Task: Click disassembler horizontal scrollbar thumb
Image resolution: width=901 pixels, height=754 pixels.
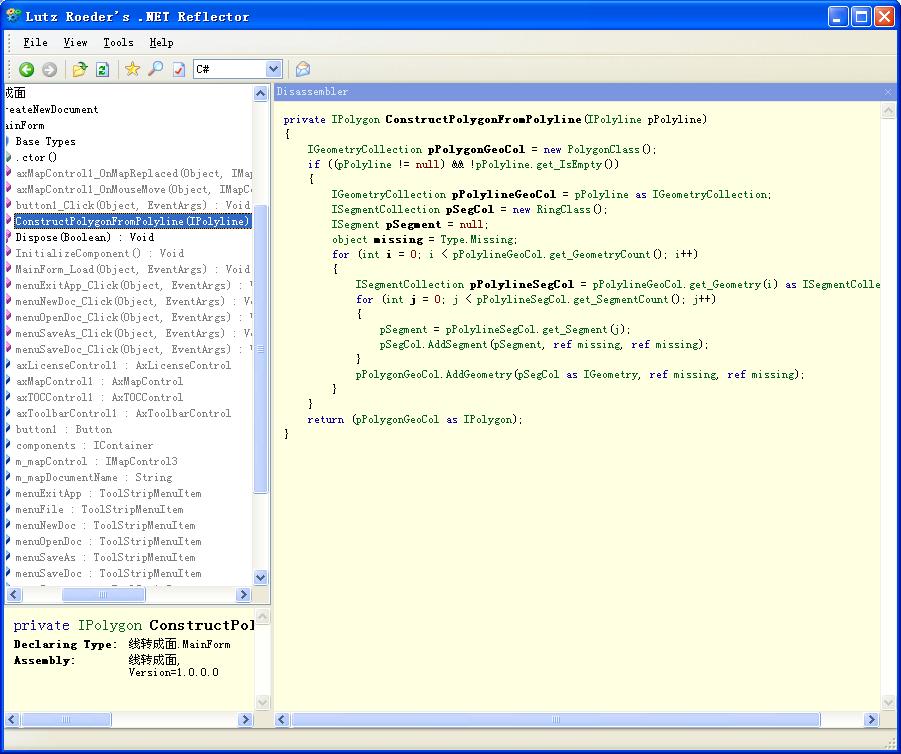Action: pos(555,720)
